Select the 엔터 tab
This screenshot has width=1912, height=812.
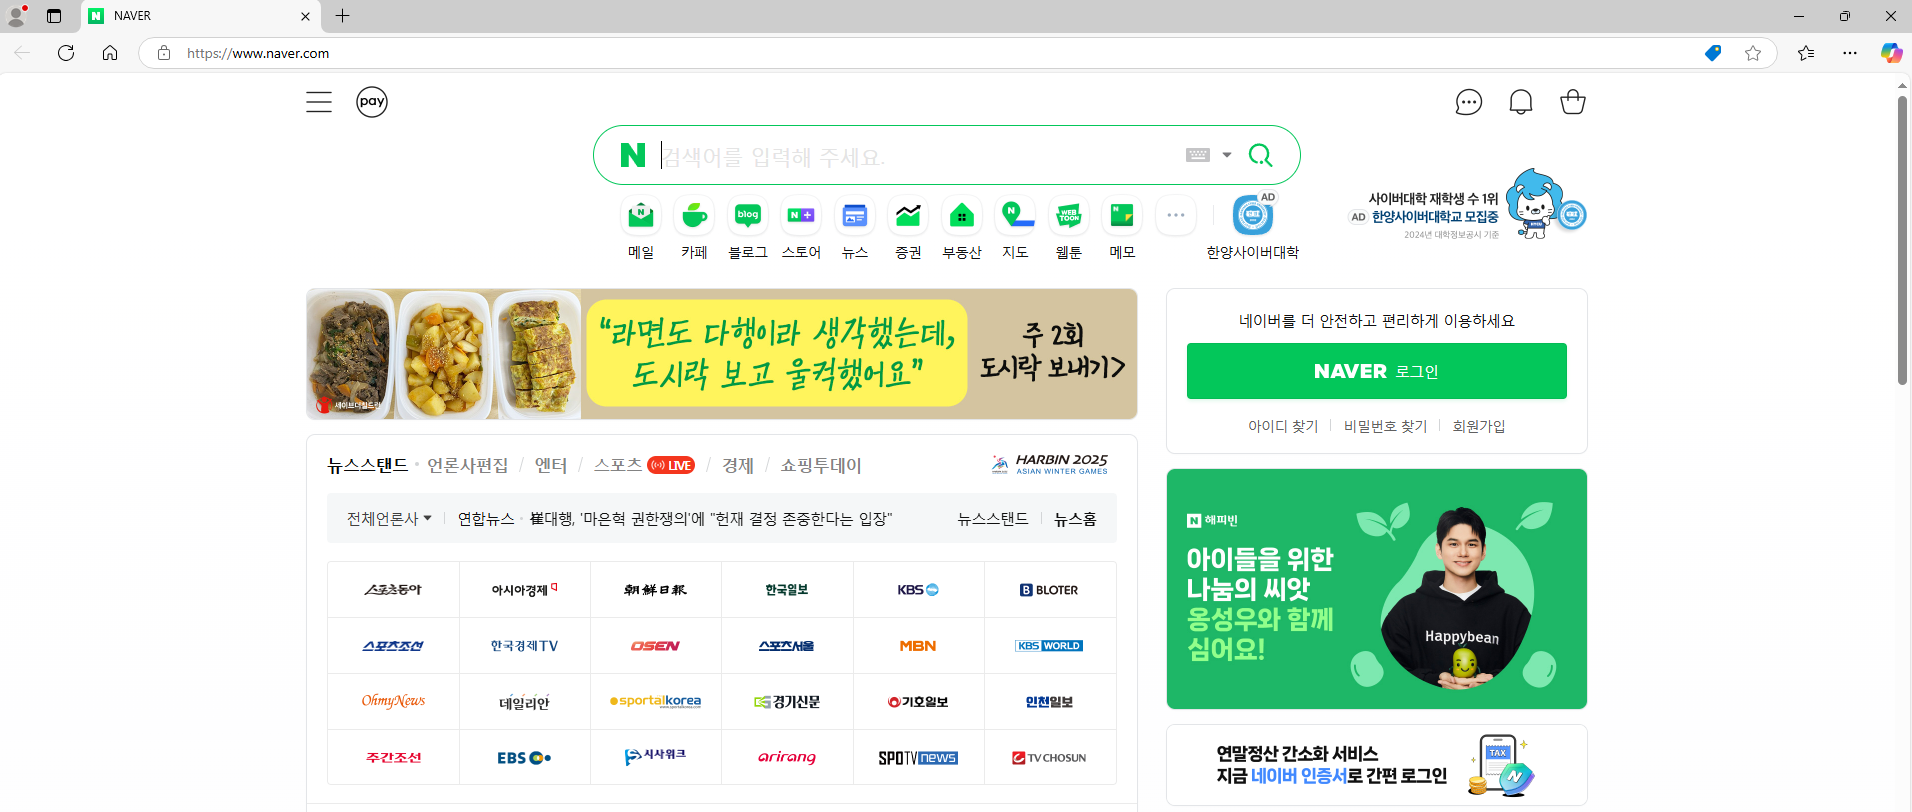tap(551, 465)
